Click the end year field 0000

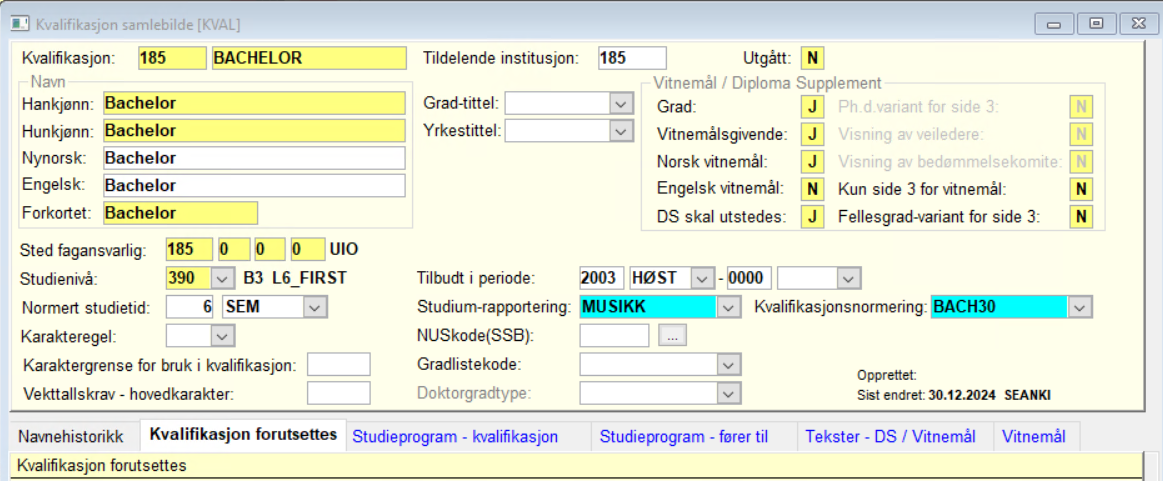(x=749, y=279)
